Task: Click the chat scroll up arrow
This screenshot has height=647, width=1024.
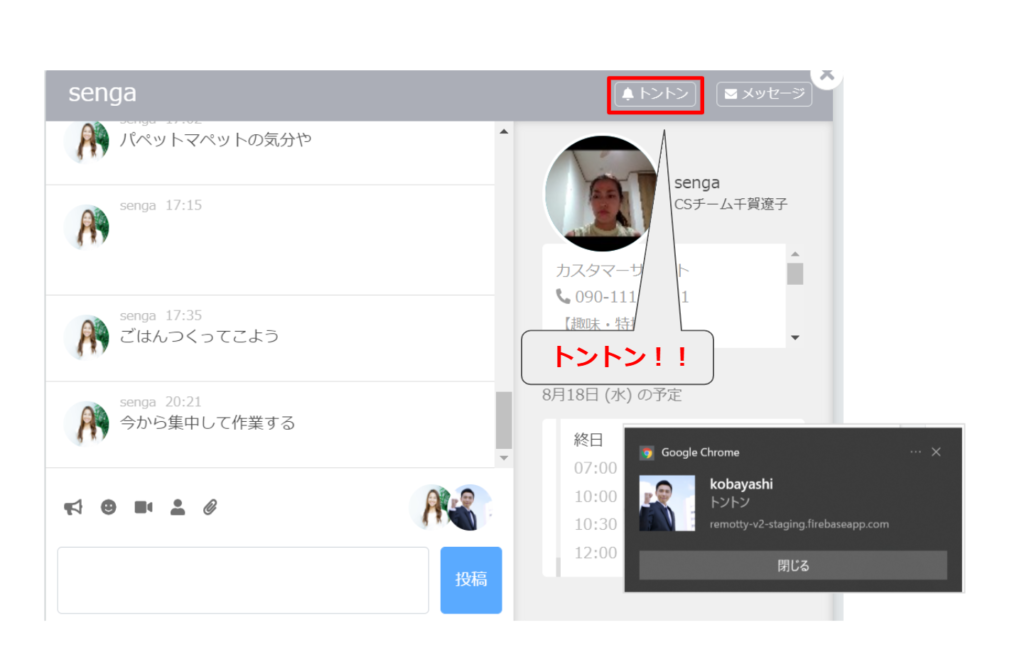Action: coord(504,132)
